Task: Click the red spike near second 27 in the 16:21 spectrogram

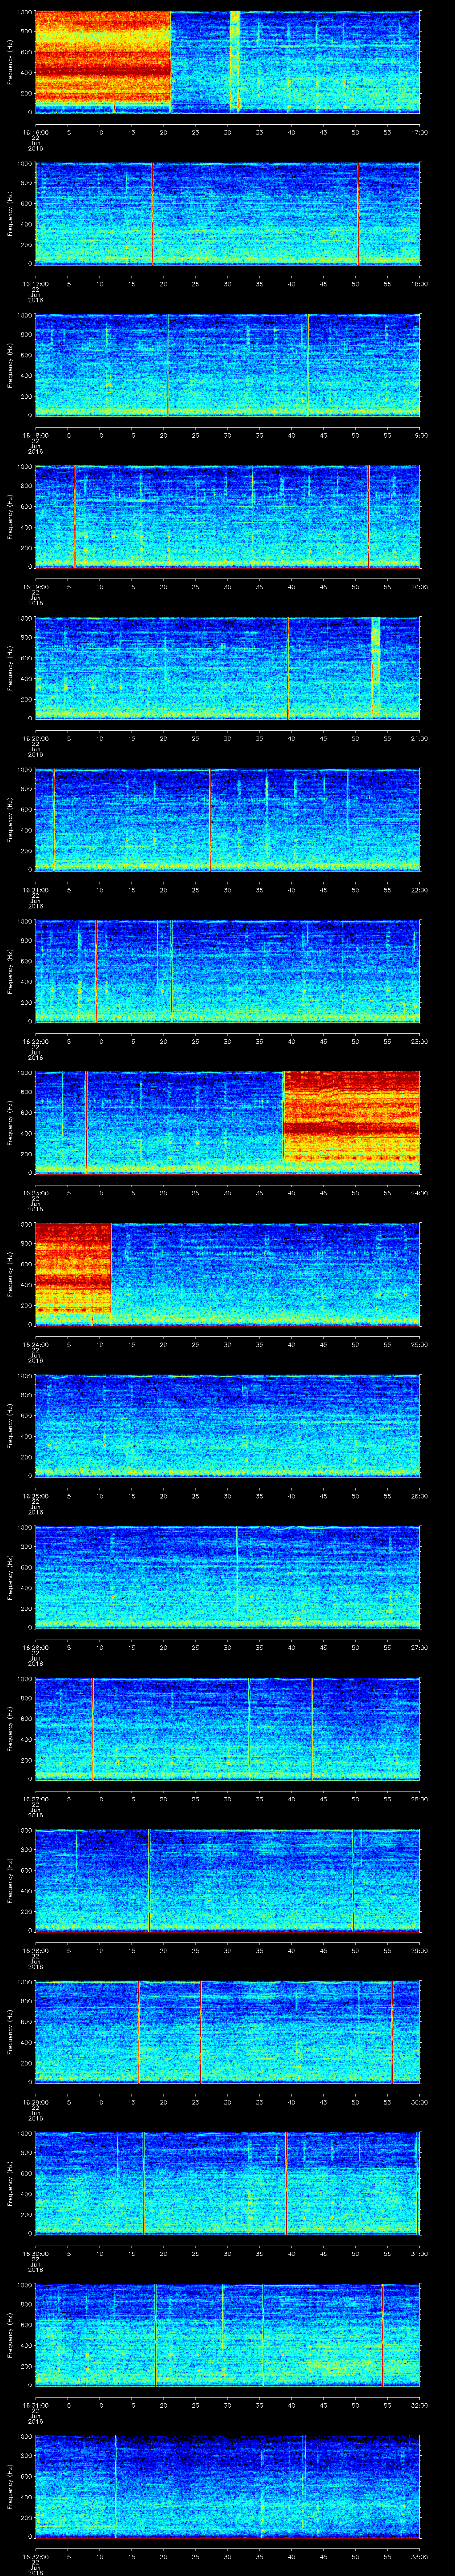Action: (210, 819)
